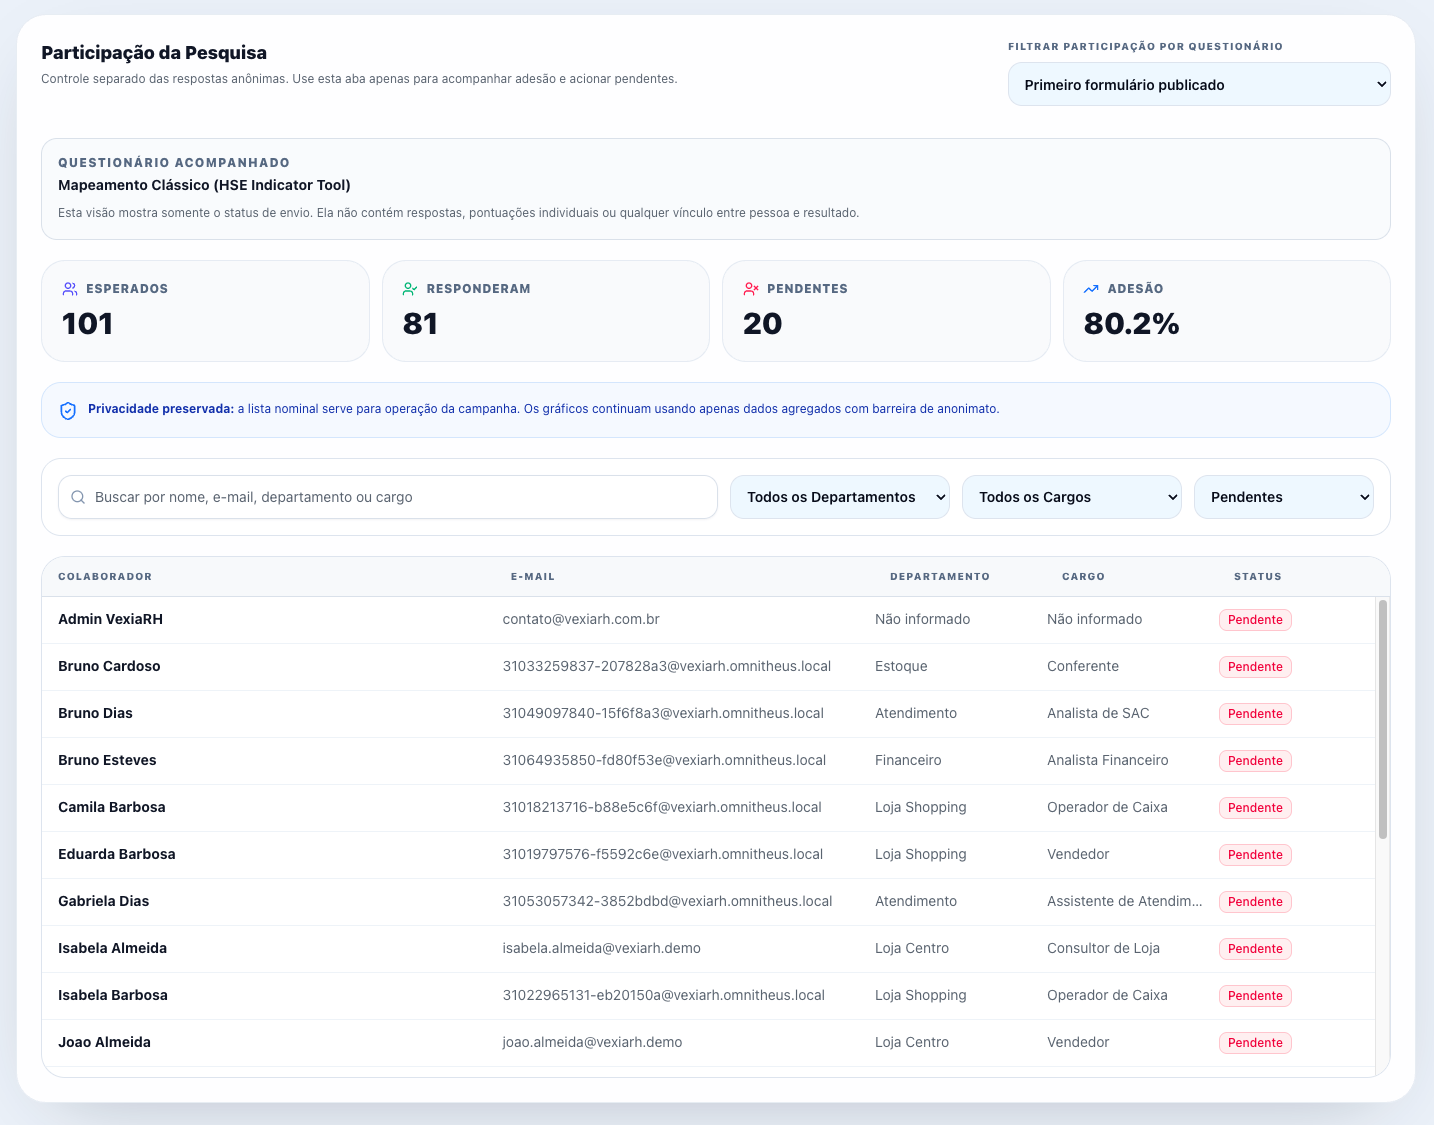The height and width of the screenshot is (1125, 1434).
Task: Click Camila Barbosa's e-mail address
Action: 662,807
